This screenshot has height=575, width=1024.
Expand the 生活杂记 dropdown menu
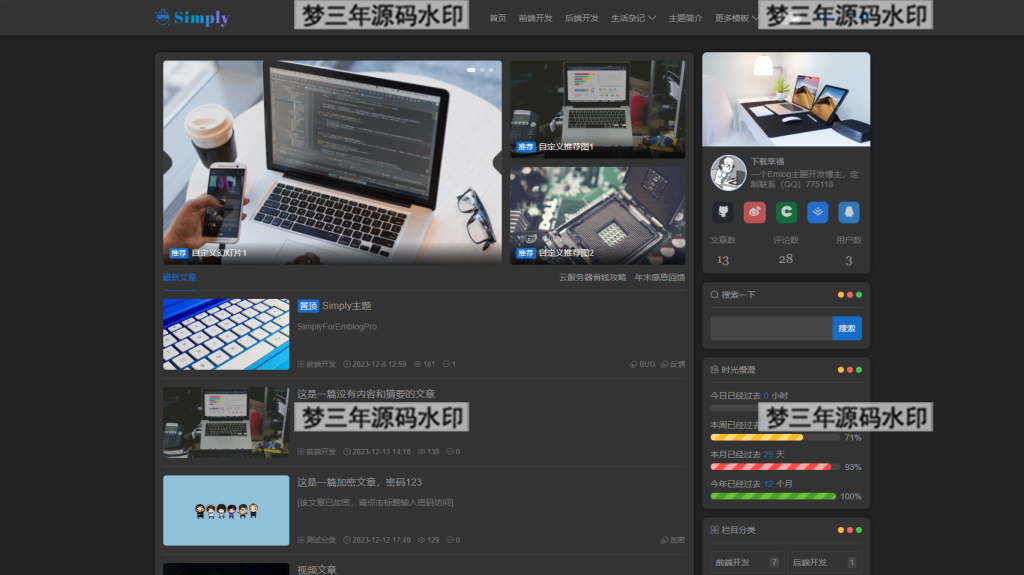click(633, 18)
